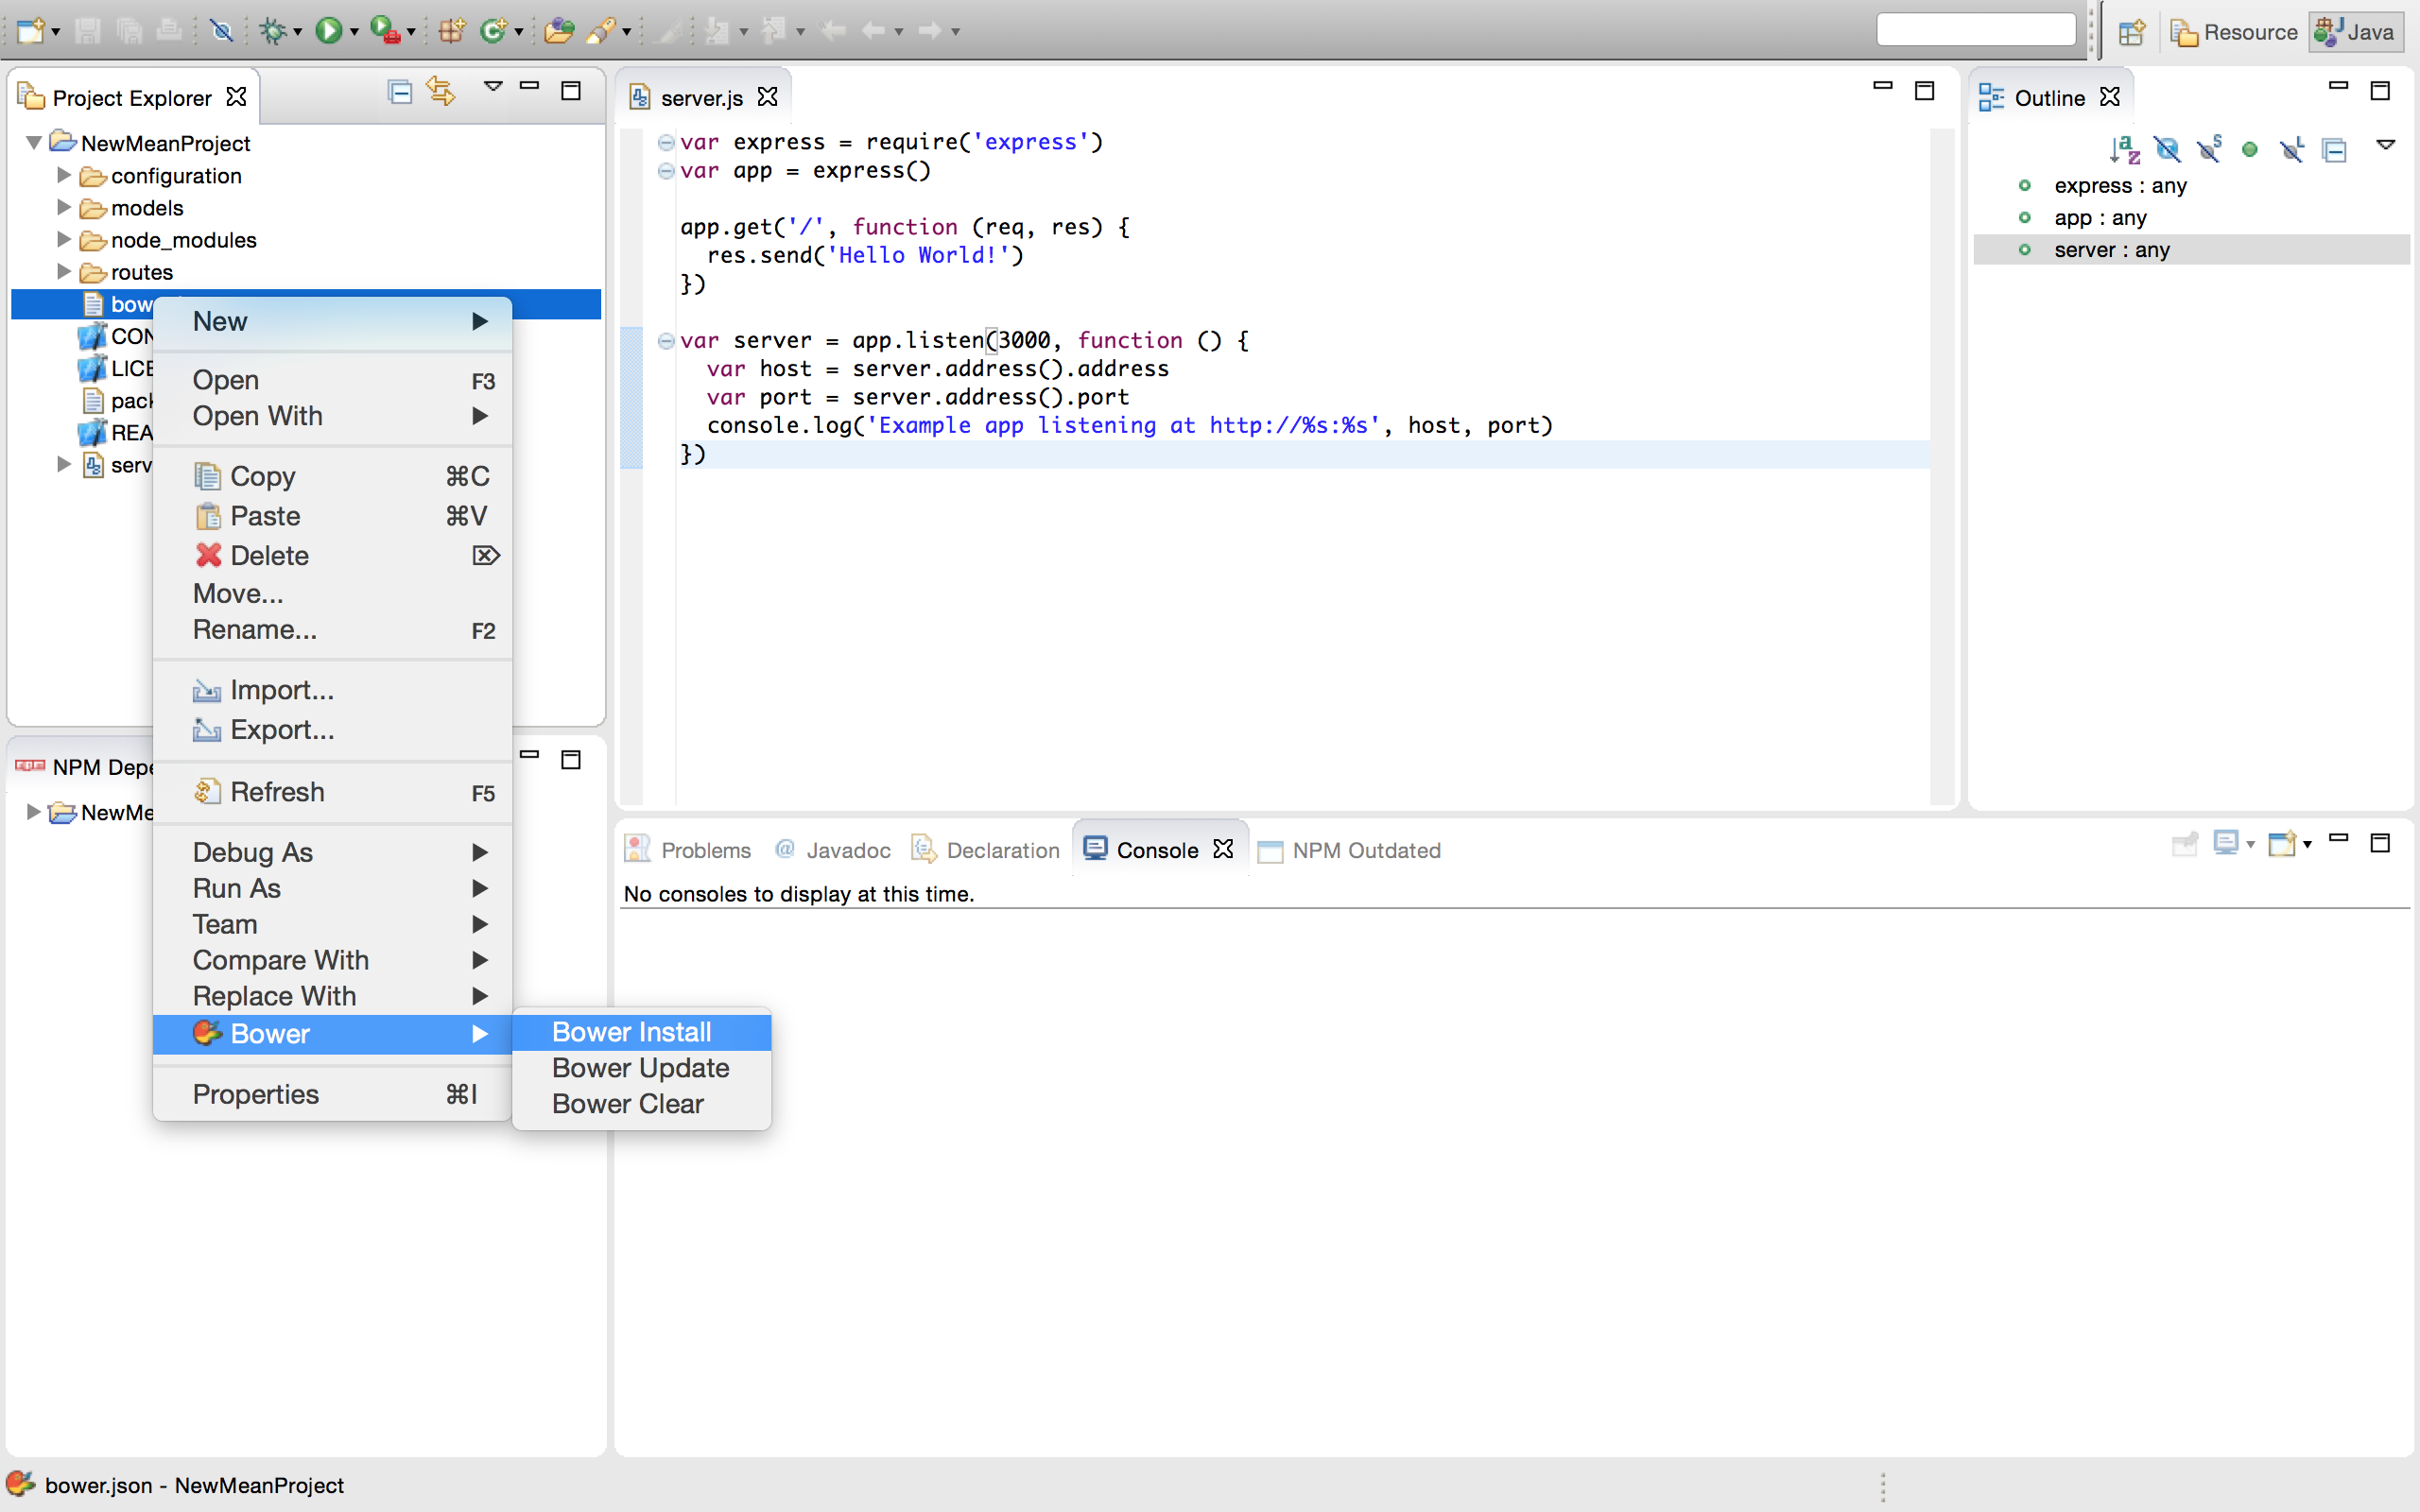
Task: Collapse the NewMeanProject tree node
Action: pyautogui.click(x=34, y=143)
